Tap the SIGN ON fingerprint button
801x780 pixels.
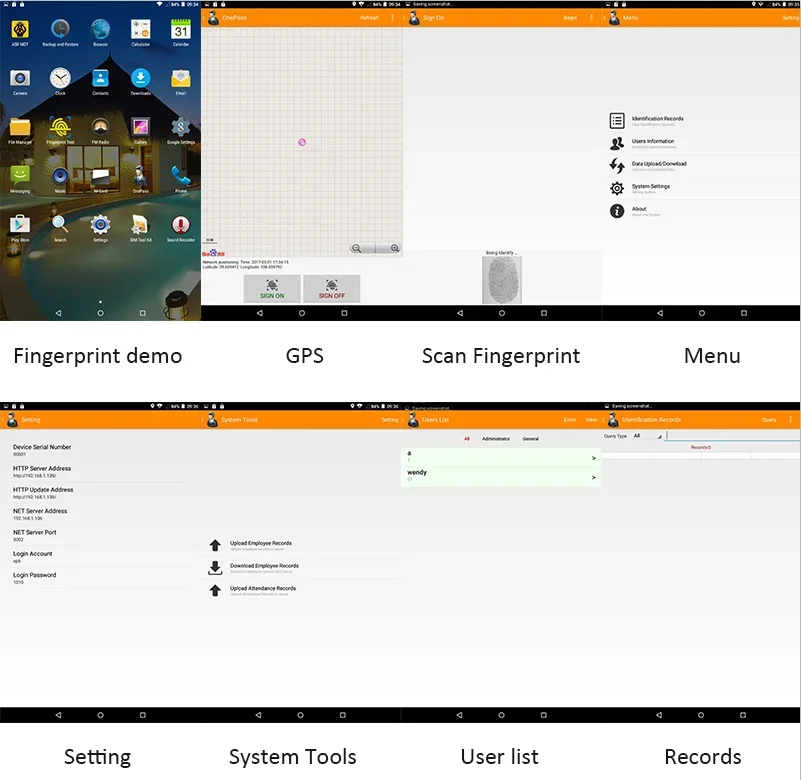[272, 289]
